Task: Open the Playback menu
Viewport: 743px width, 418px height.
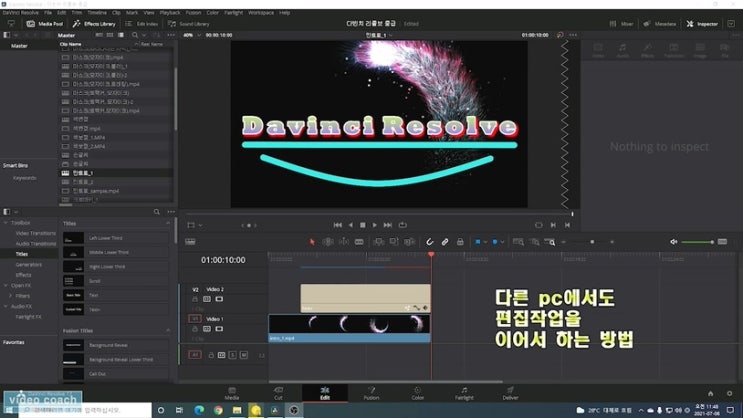Action: 170,13
